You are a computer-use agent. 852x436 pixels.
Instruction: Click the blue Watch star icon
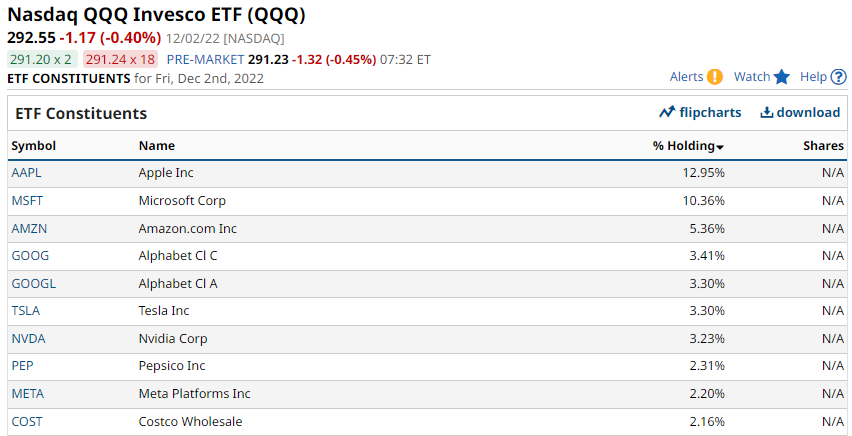pos(781,77)
